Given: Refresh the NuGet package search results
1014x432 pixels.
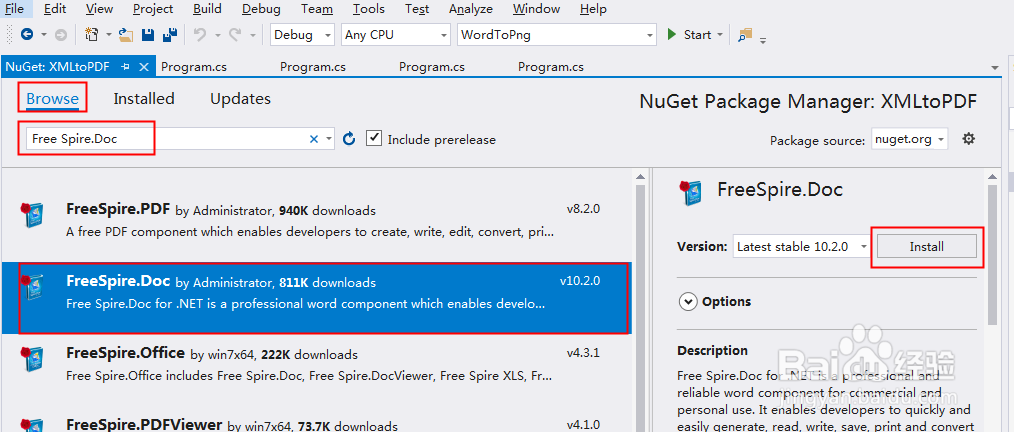Looking at the screenshot, I should pos(349,139).
